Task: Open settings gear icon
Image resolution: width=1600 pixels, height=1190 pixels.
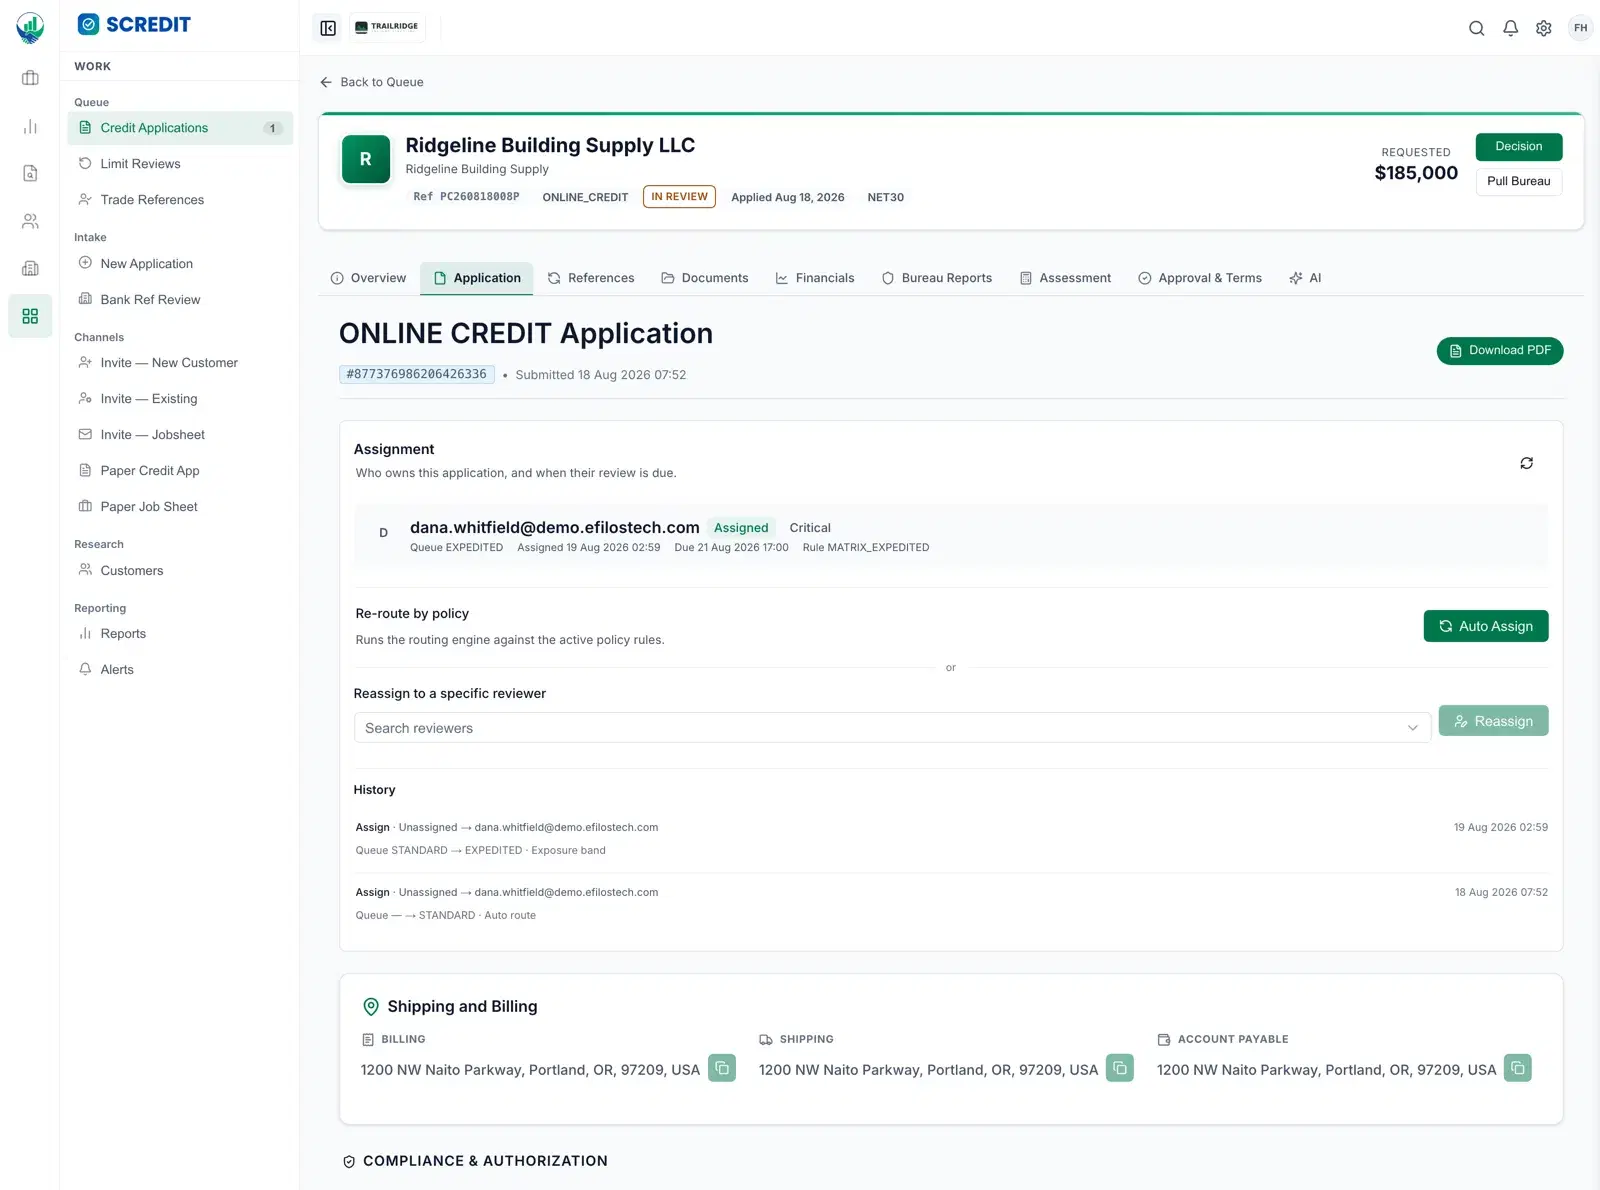Action: (x=1544, y=28)
